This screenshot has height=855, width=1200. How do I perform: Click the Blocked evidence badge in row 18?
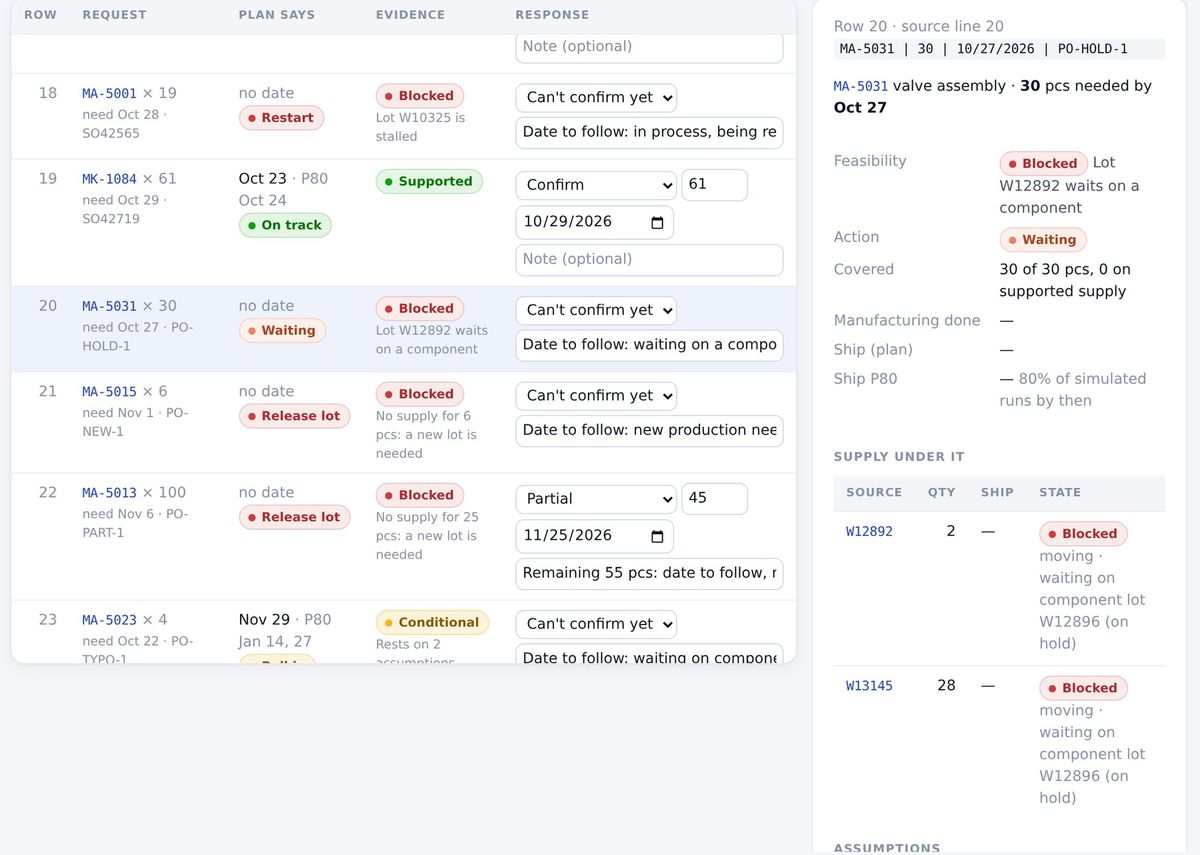point(419,96)
